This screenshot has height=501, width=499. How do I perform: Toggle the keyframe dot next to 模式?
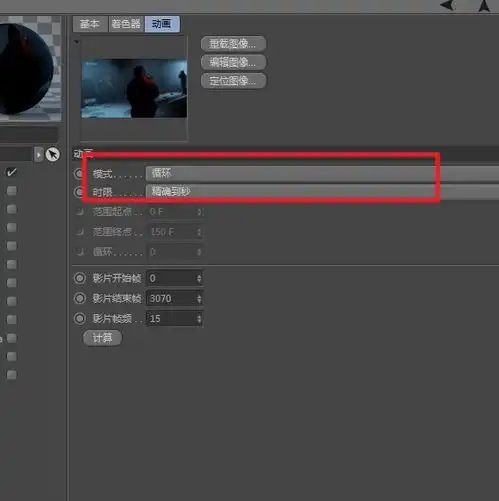79,174
